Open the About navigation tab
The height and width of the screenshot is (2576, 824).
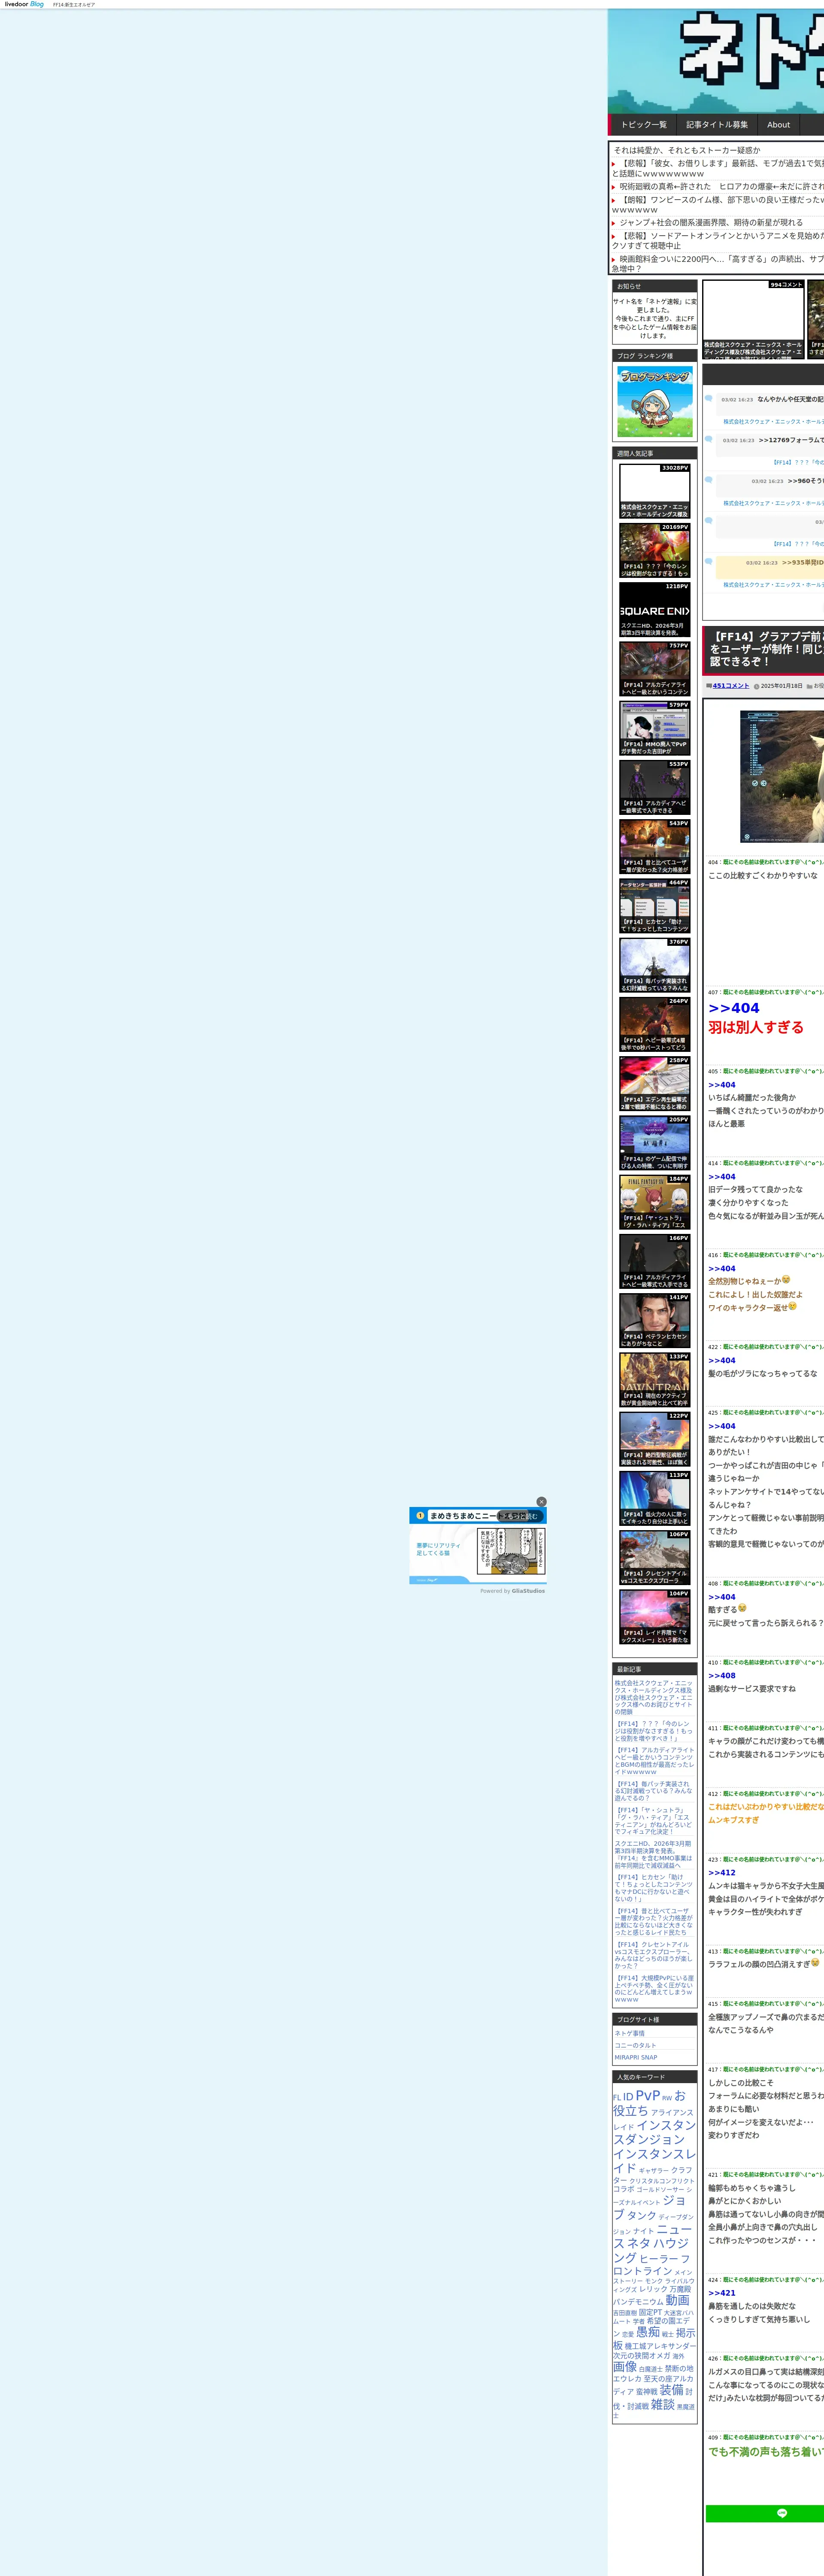778,125
